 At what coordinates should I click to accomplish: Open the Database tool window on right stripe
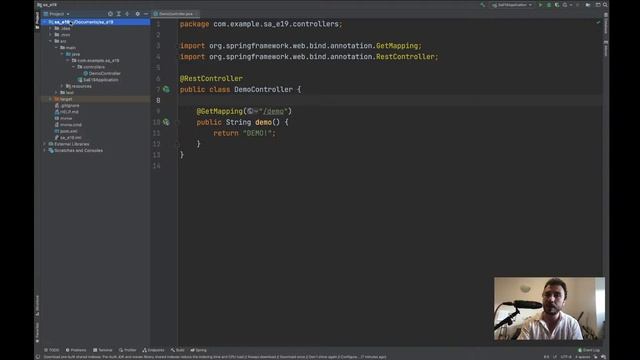[606, 24]
